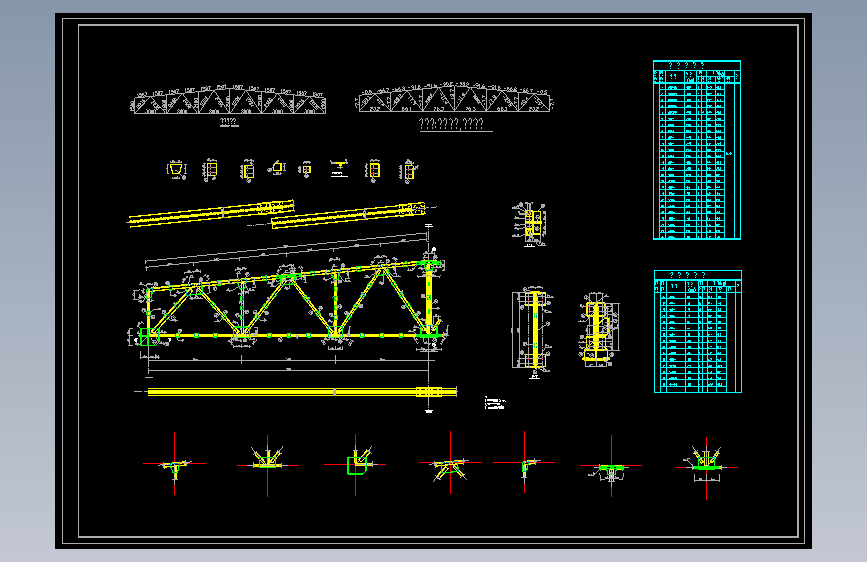The image size is (867, 562).
Task: Click the green support square at truss bottom-left joint
Action: [149, 336]
